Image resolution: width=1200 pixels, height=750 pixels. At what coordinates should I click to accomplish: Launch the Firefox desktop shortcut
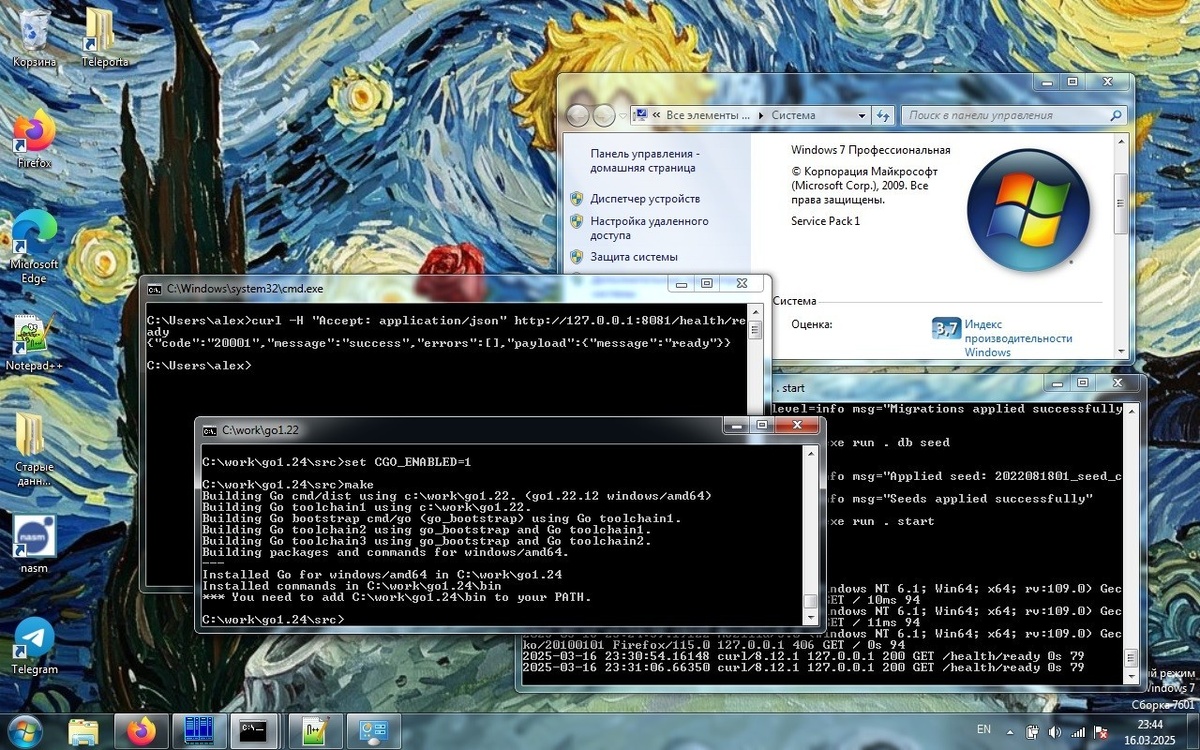[x=33, y=138]
